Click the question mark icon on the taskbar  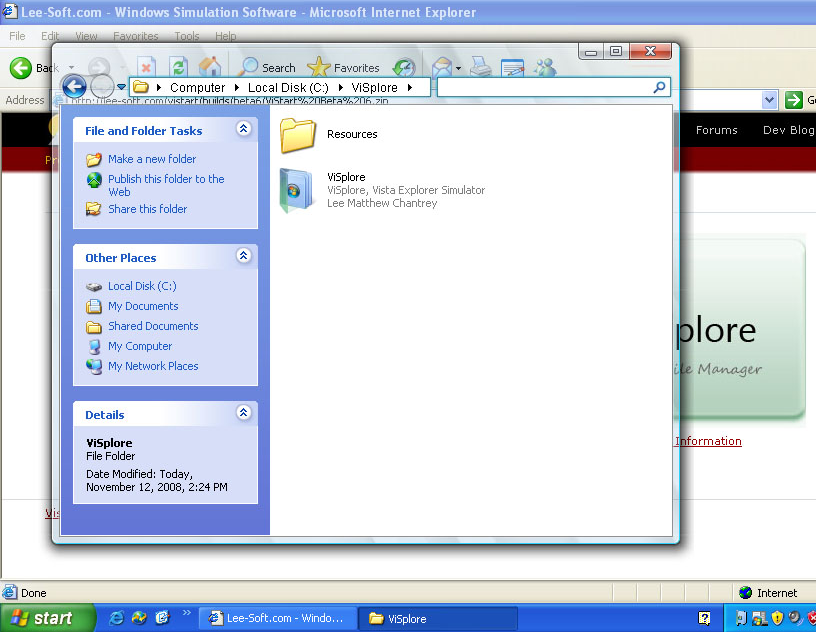pyautogui.click(x=704, y=618)
